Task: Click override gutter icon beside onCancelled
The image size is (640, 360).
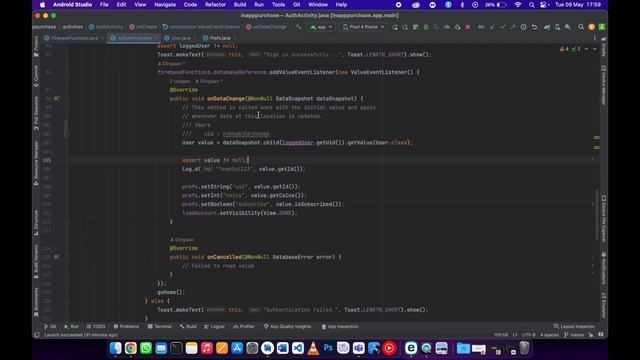Action: (x=56, y=257)
